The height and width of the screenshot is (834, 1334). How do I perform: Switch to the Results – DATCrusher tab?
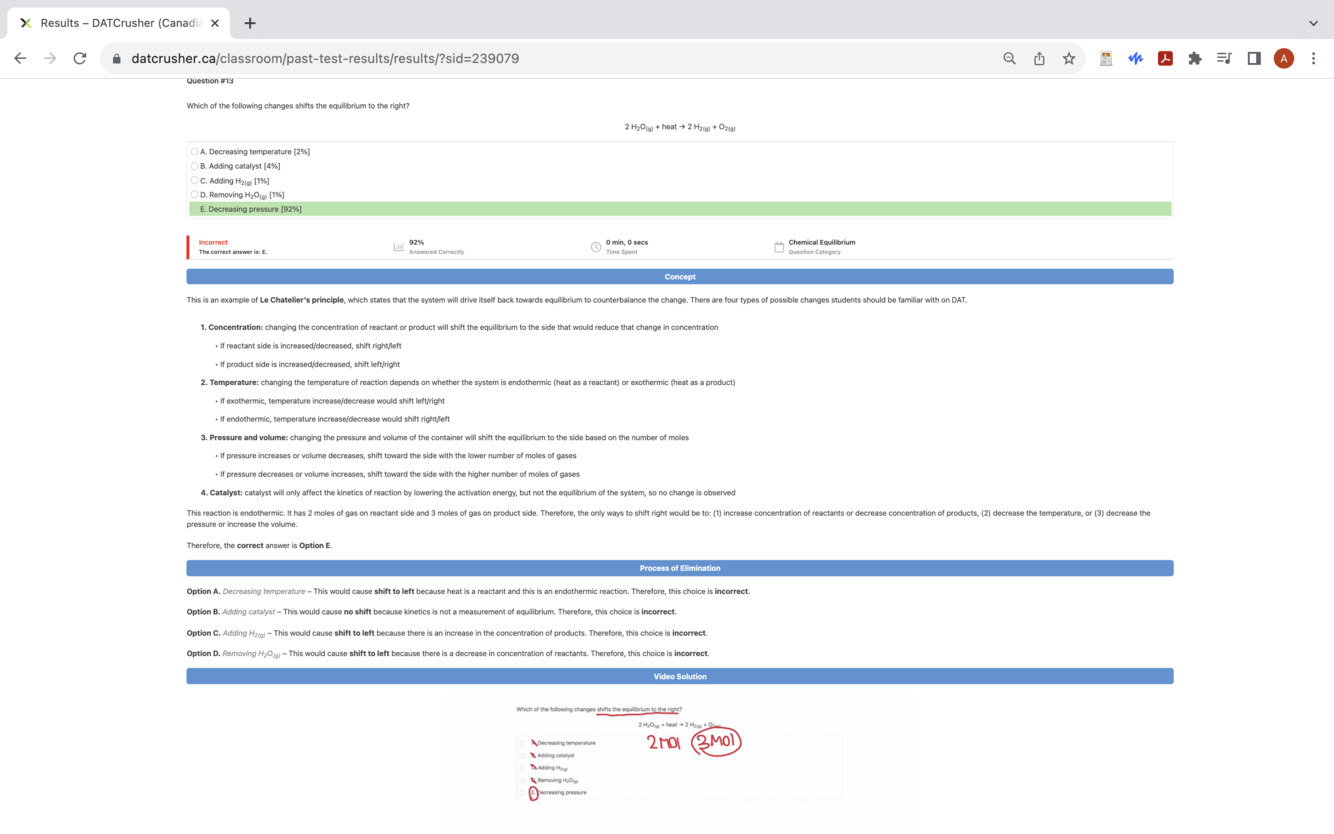click(x=119, y=23)
